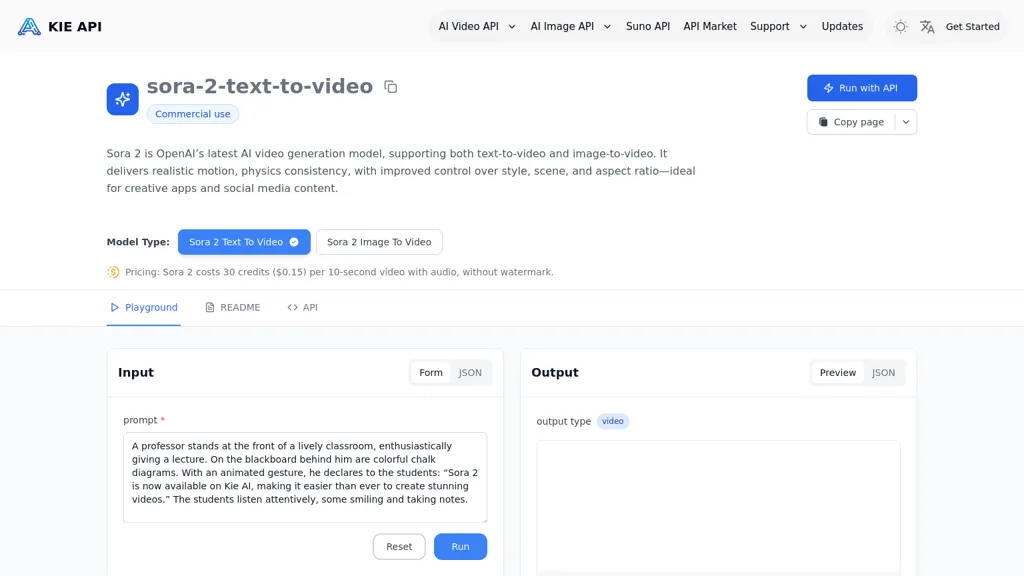Image resolution: width=1024 pixels, height=576 pixels.
Task: Click the pricing coin icon
Action: click(113, 272)
